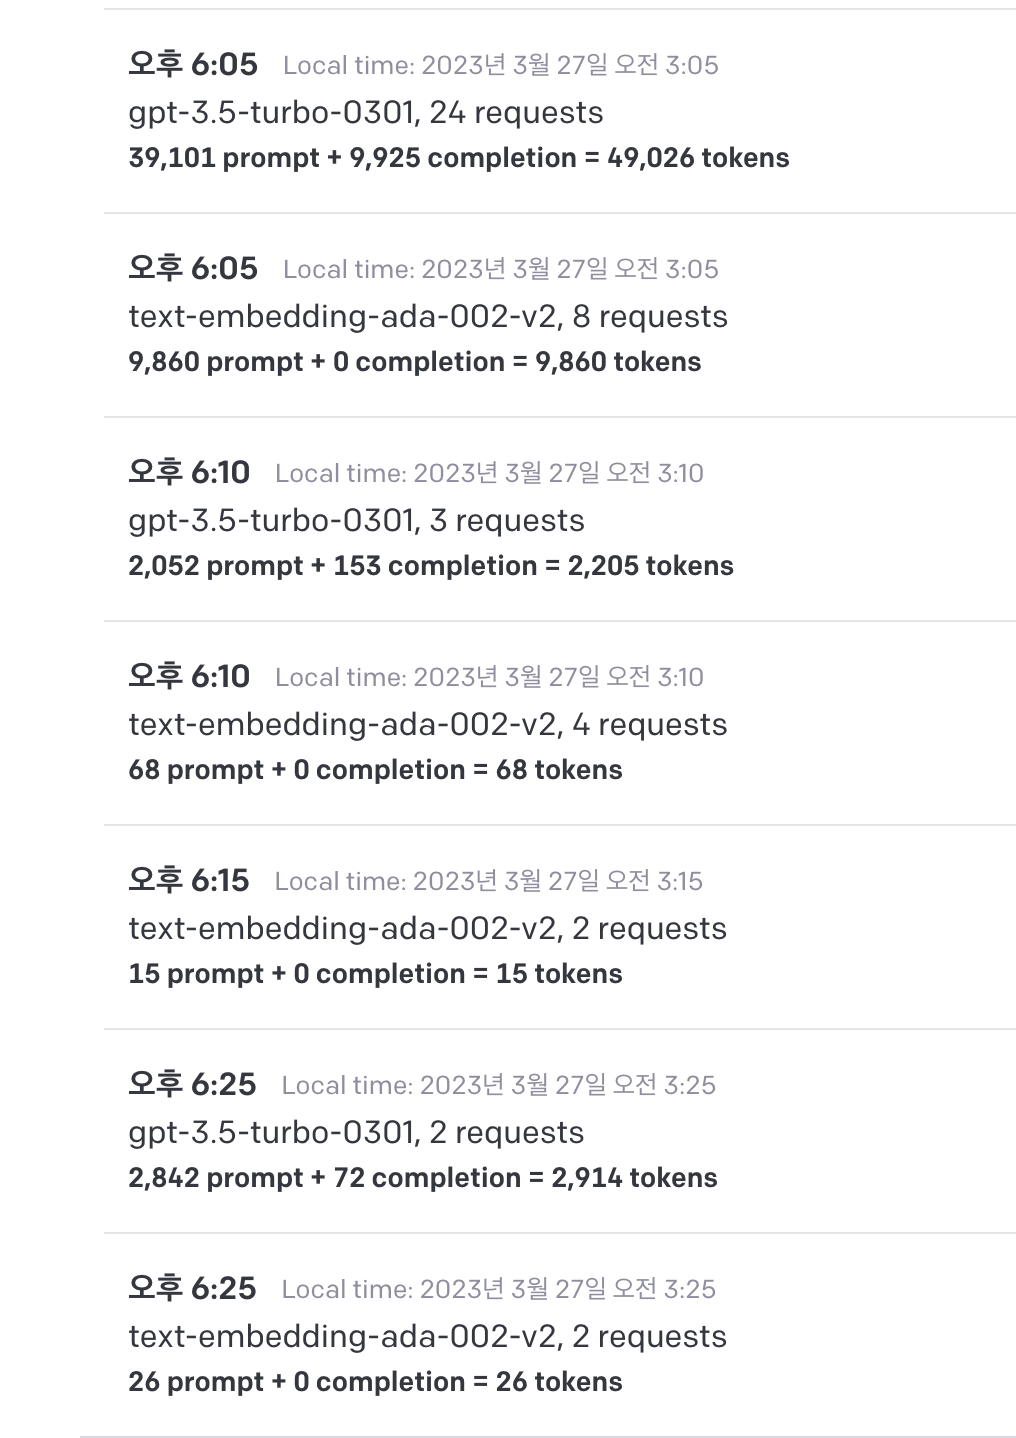1016x1438 pixels.
Task: Click 오후 6:10 heading above the 3 requests entry
Action: 188,472
